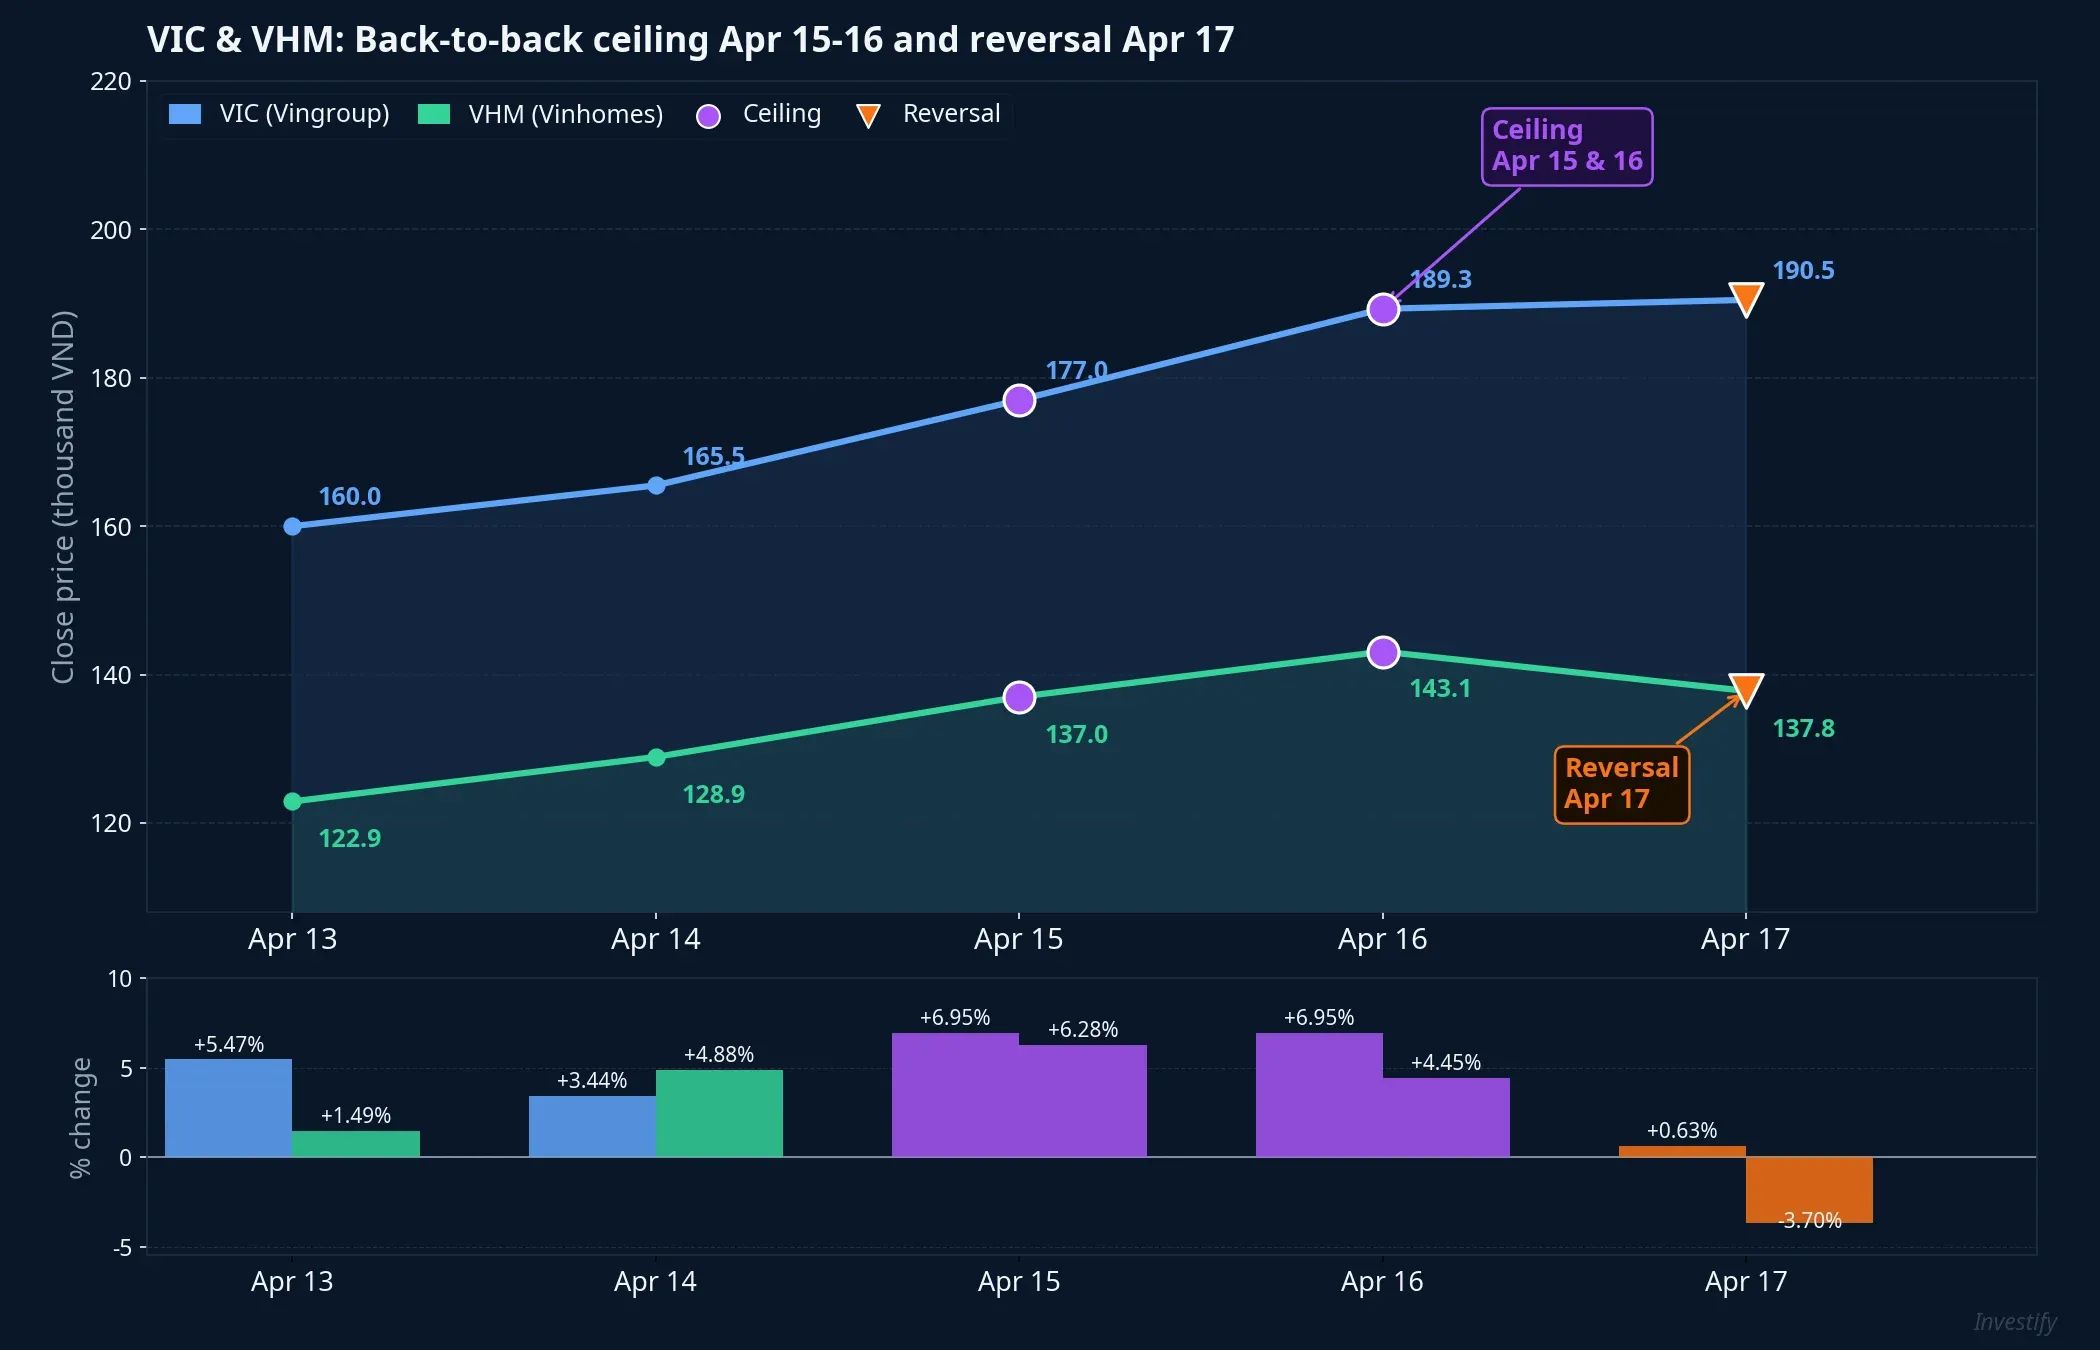Click the +5.47% bar for Apr 13
The height and width of the screenshot is (1350, 2100).
228,1108
